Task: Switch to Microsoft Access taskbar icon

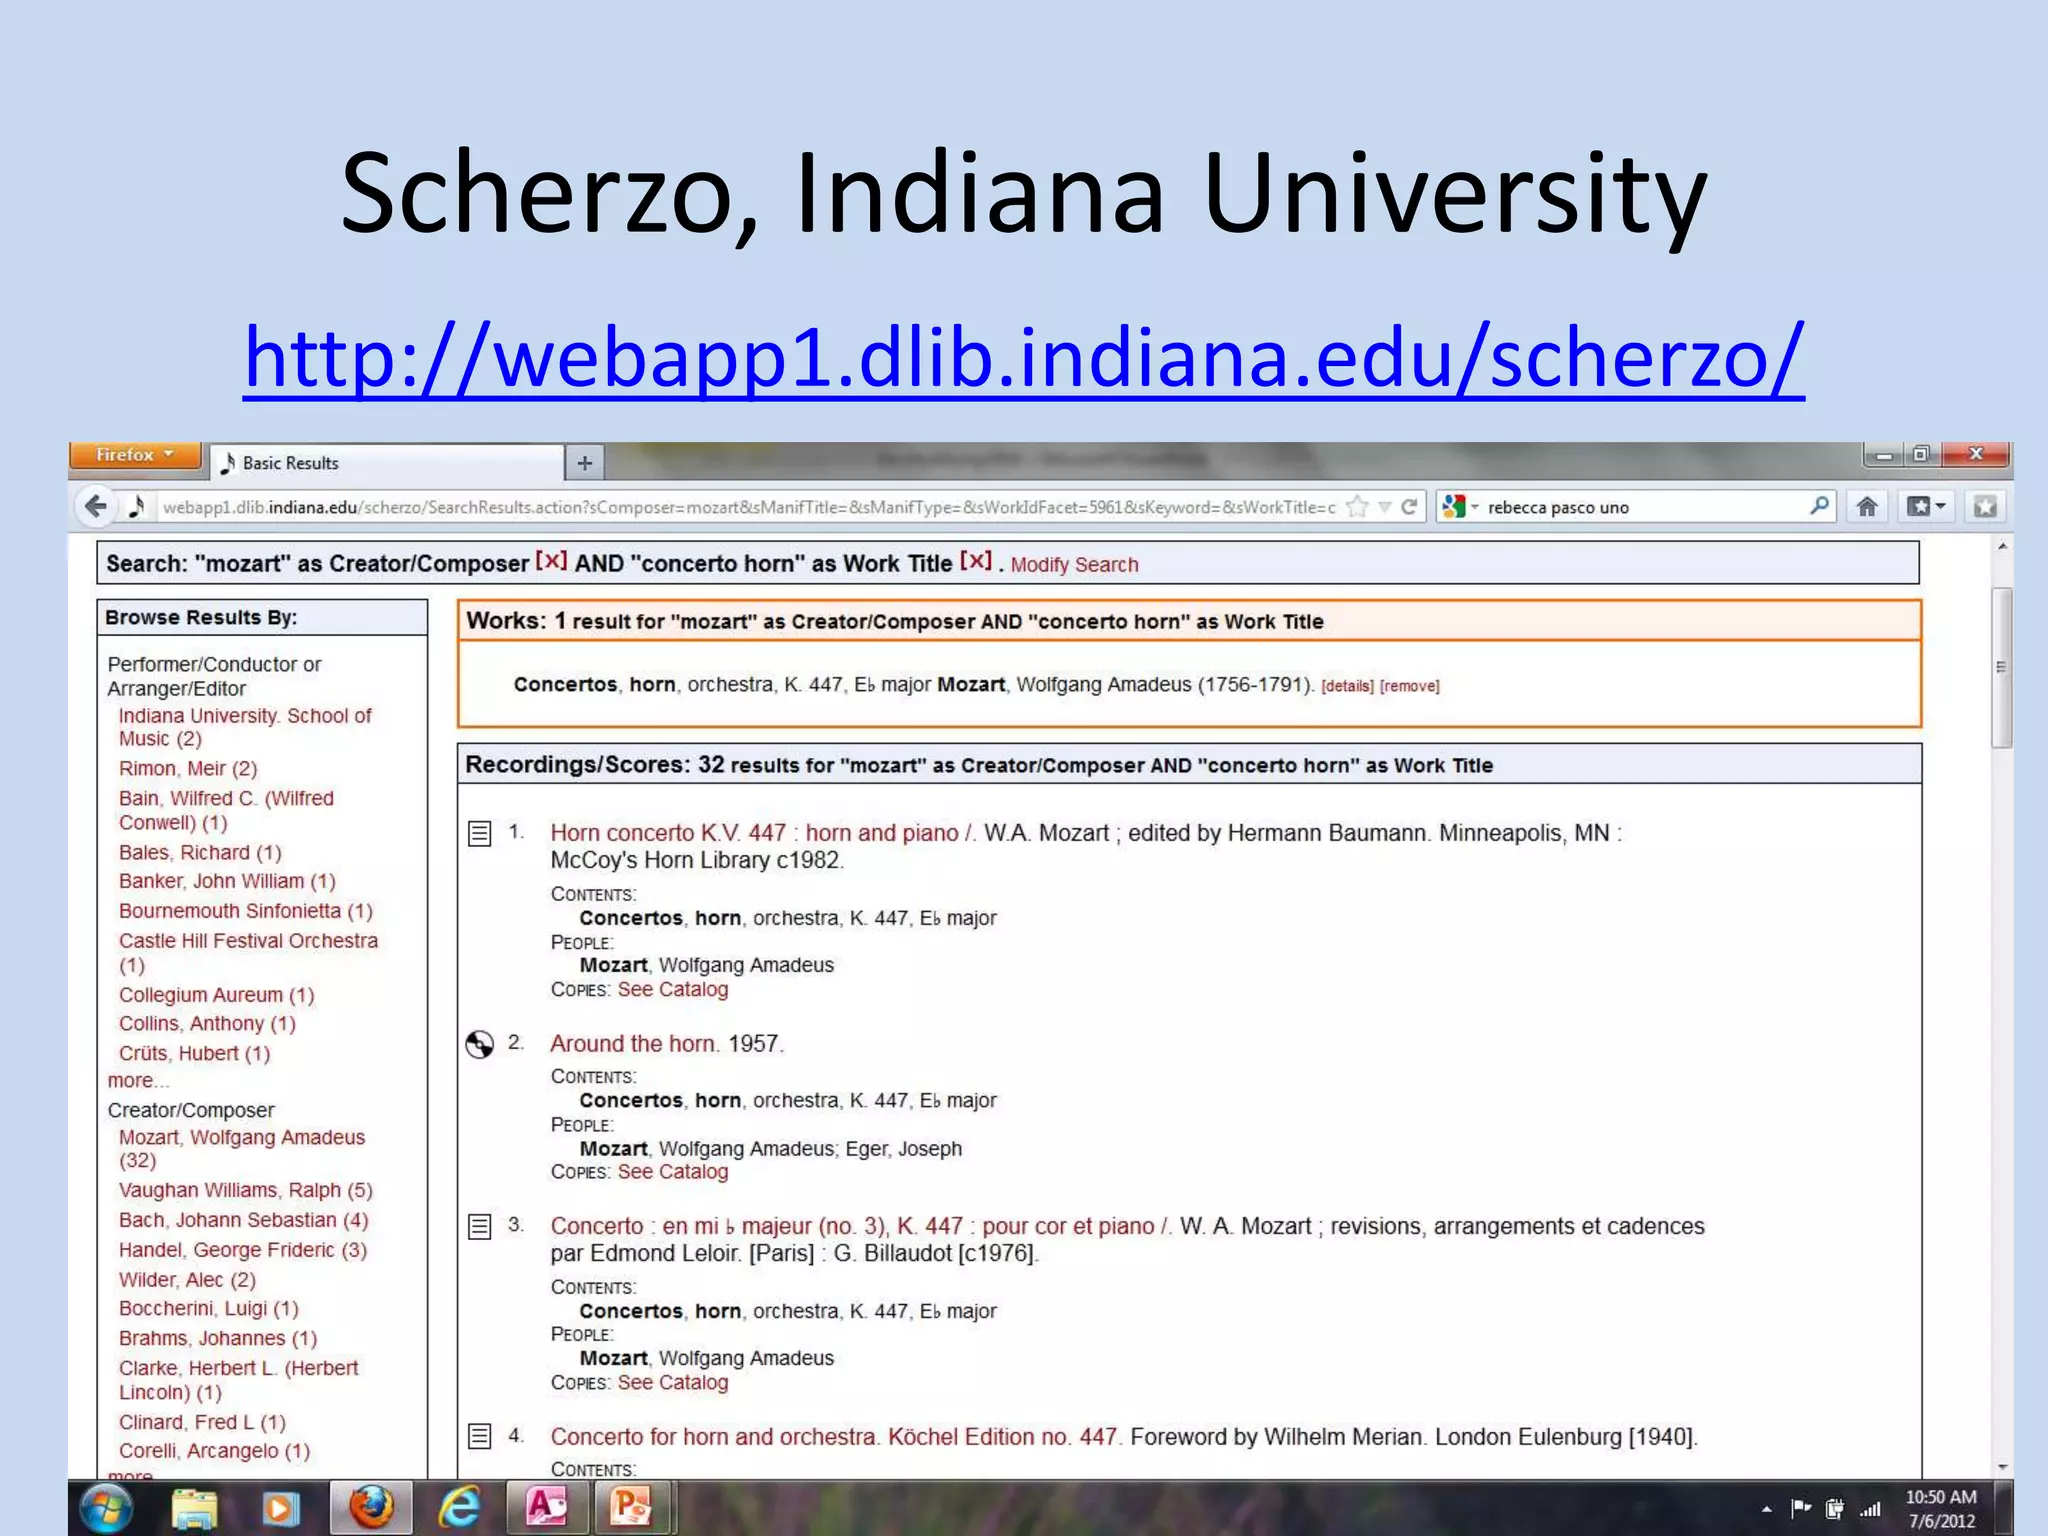Action: pos(546,1507)
